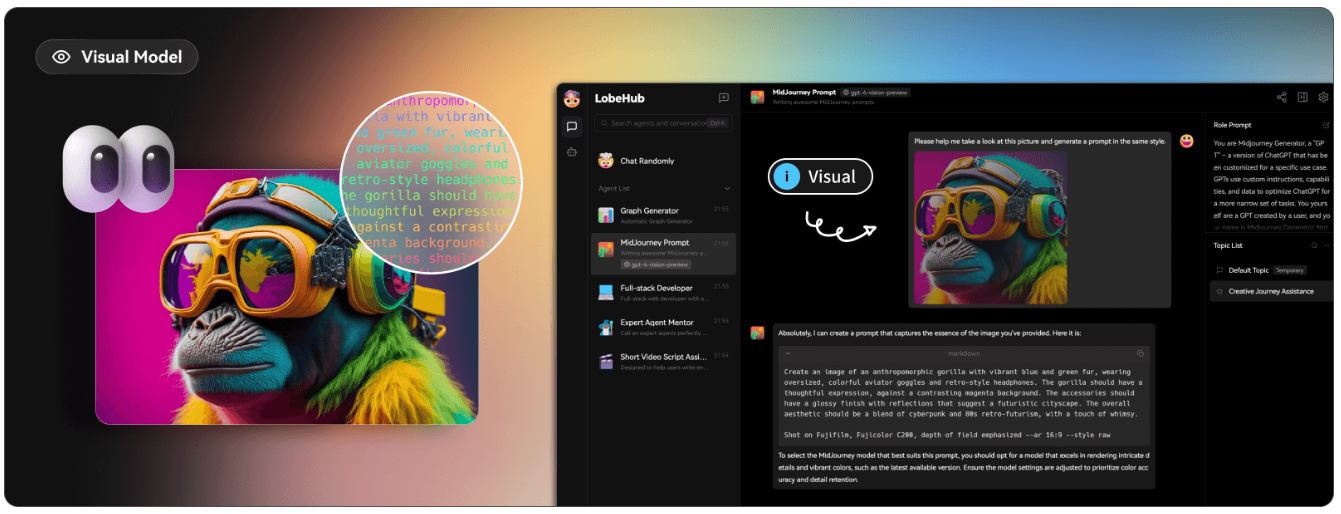The width and height of the screenshot is (1341, 514).
Task: Click the eyes emoji graphic
Action: (118, 167)
